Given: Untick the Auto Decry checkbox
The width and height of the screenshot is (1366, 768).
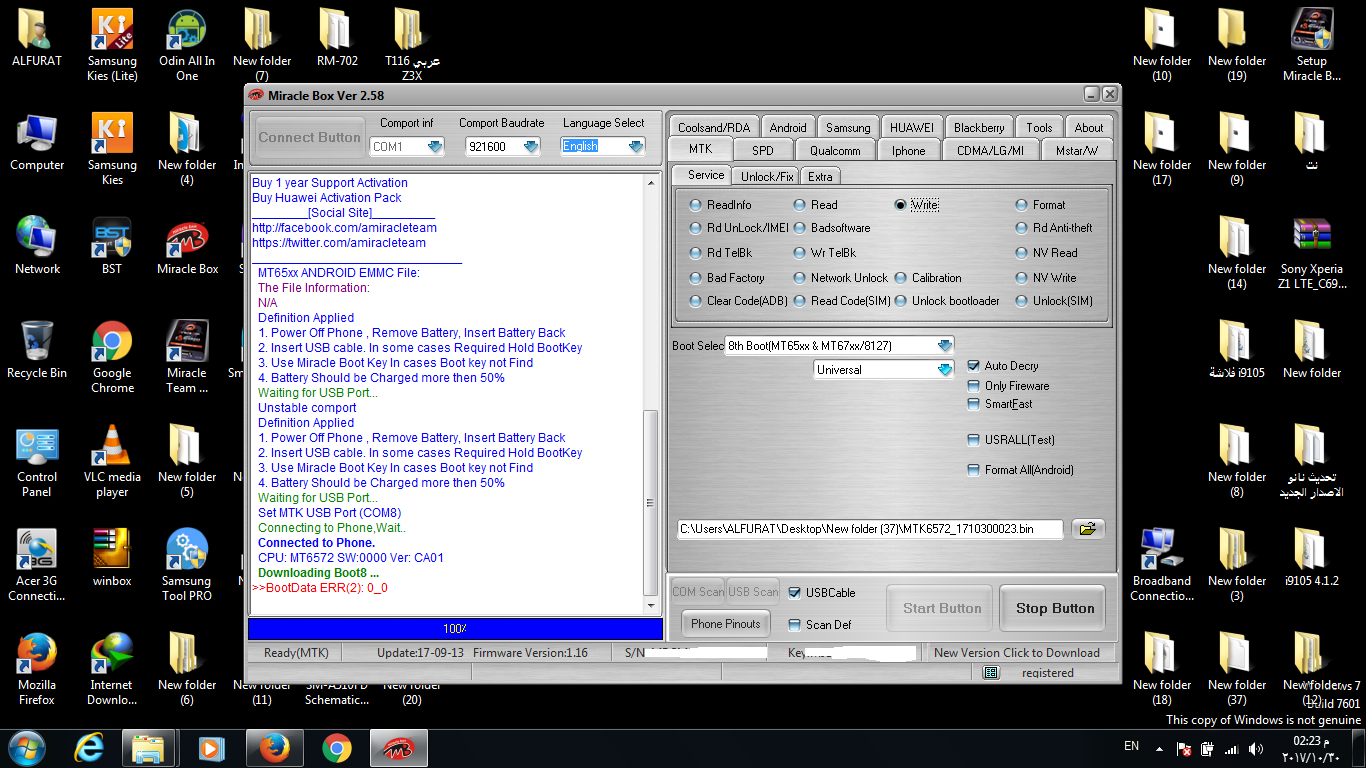Looking at the screenshot, I should [x=1003, y=366].
